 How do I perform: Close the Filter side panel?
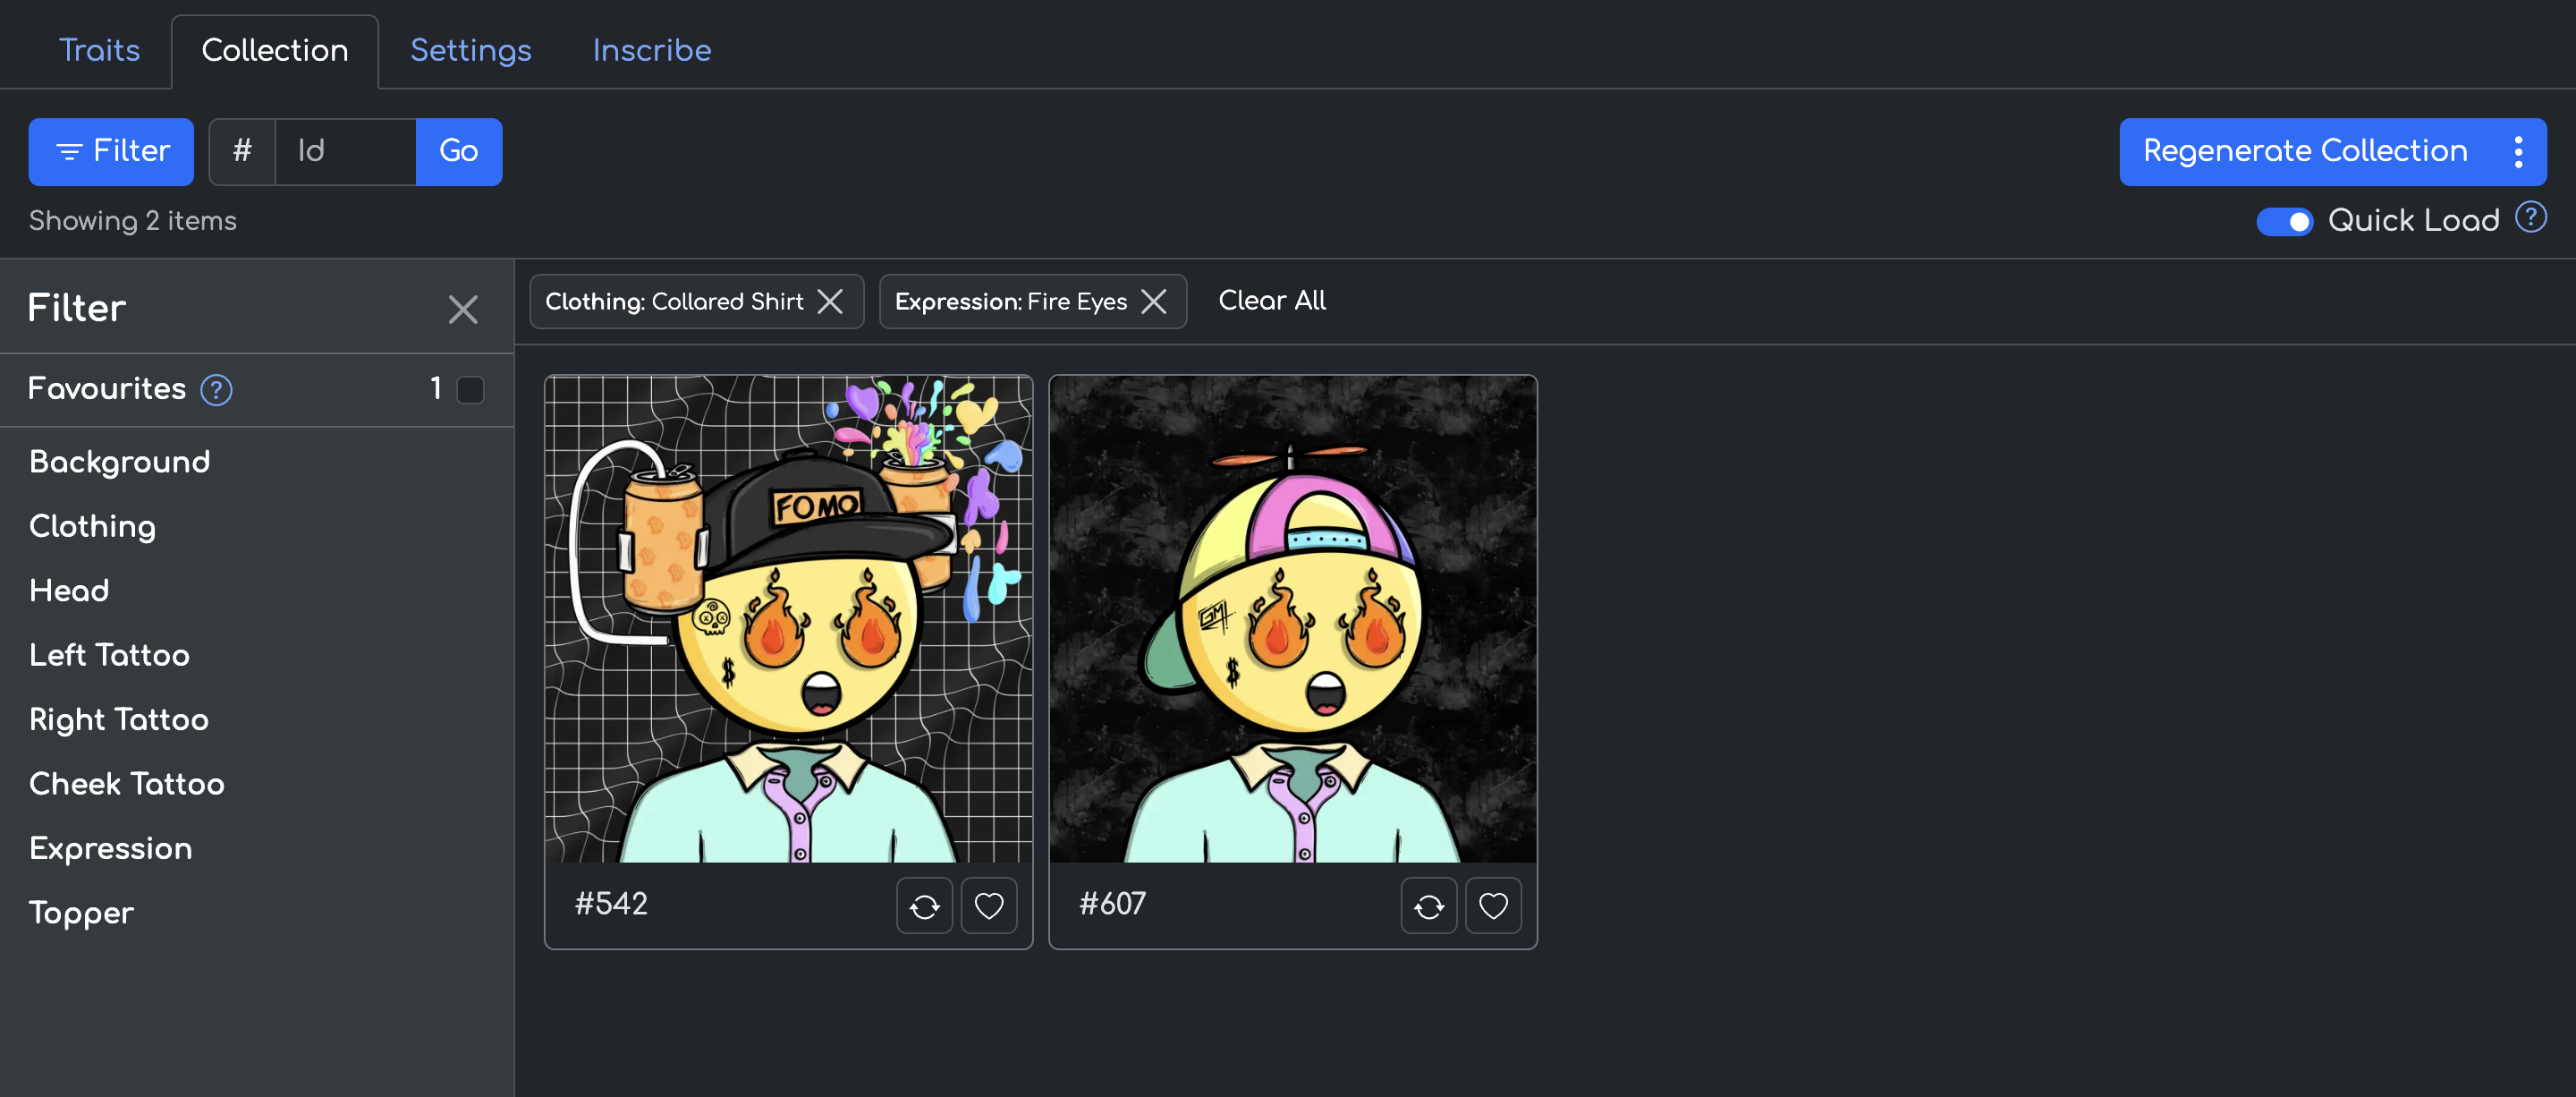[x=462, y=309]
